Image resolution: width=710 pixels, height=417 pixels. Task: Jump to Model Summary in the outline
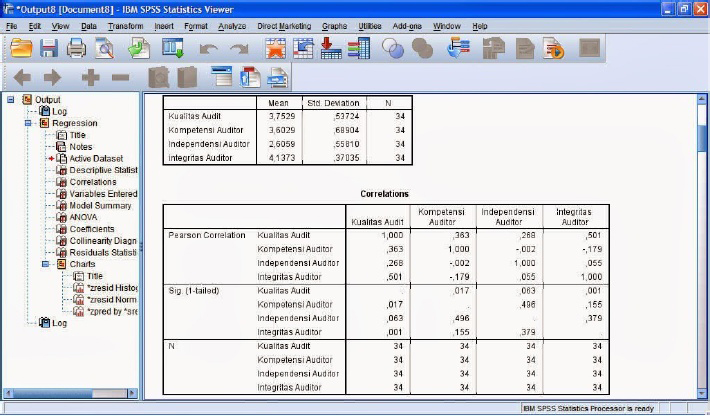coord(99,205)
